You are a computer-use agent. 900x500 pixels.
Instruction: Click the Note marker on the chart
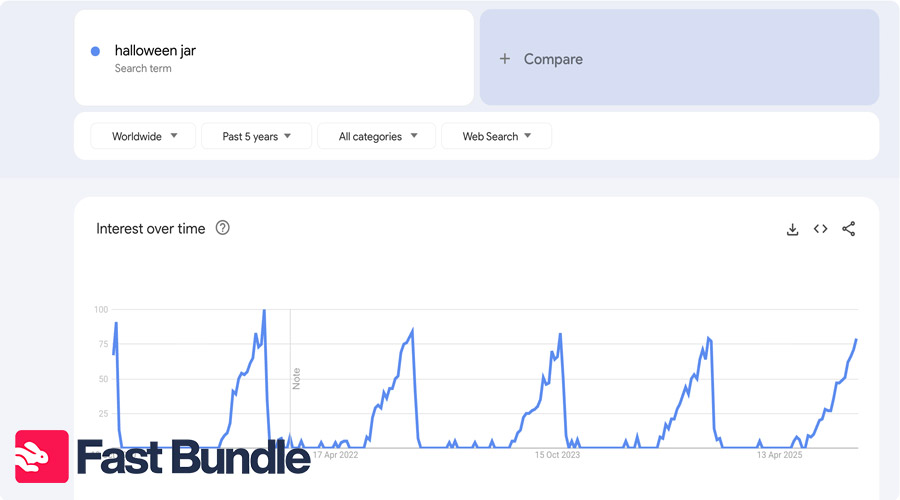[x=296, y=378]
